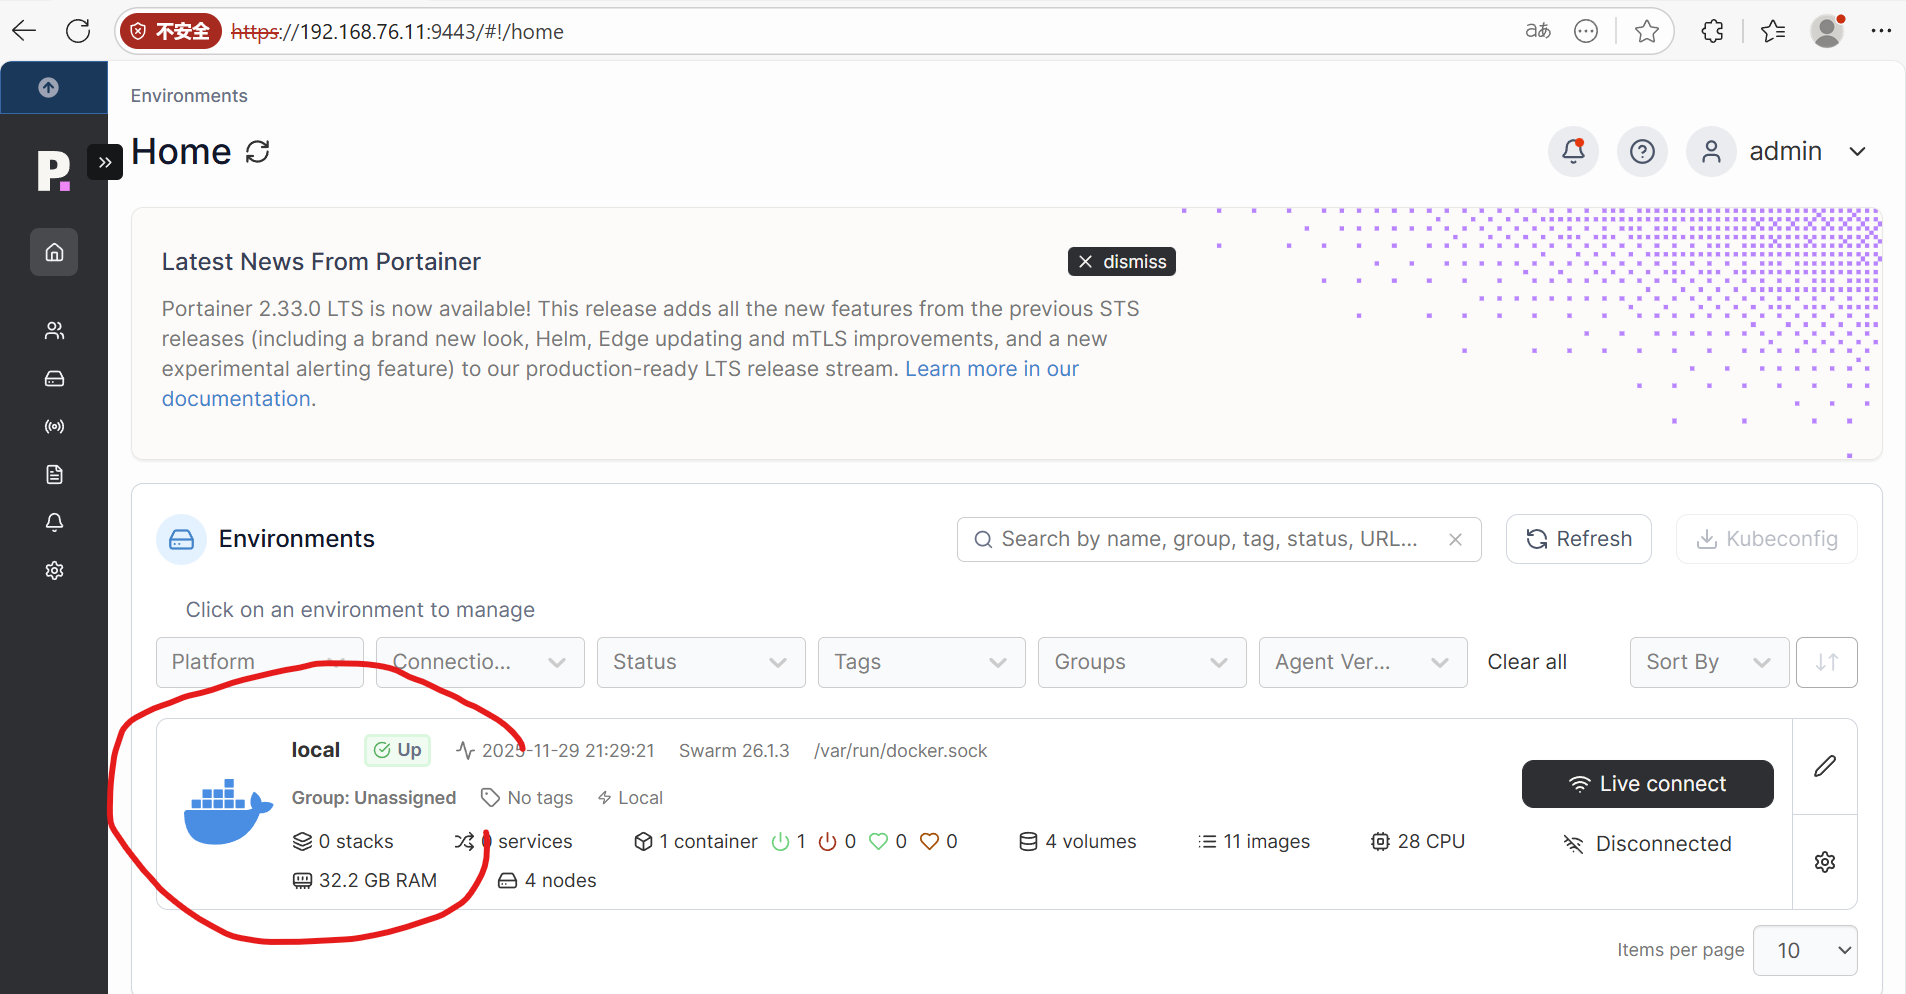
Task: Open Notifications bell in sidebar
Action: [x=54, y=522]
